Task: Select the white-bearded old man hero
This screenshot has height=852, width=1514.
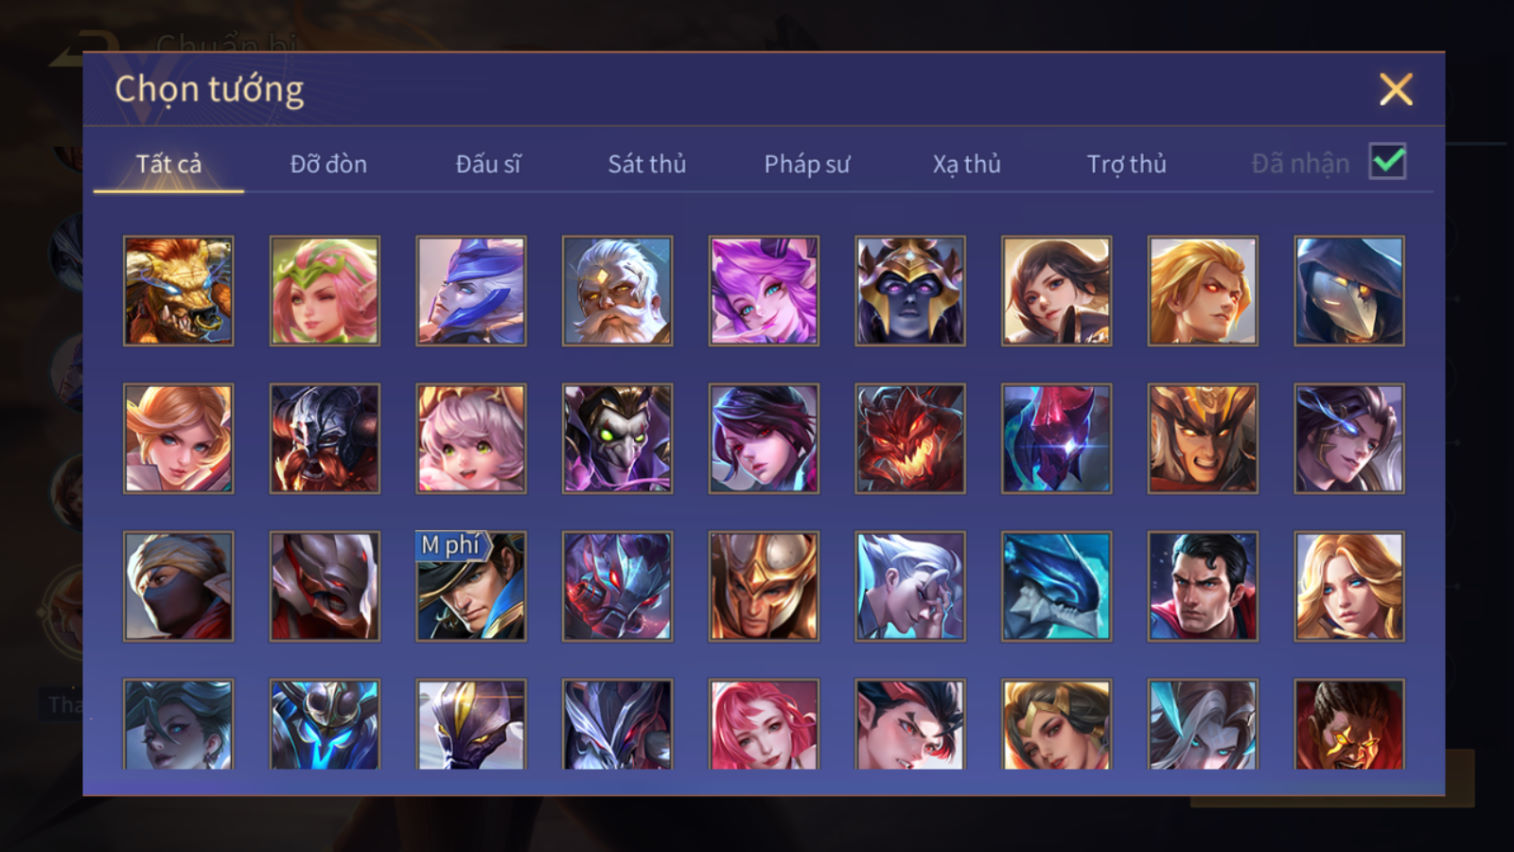Action: coord(617,291)
